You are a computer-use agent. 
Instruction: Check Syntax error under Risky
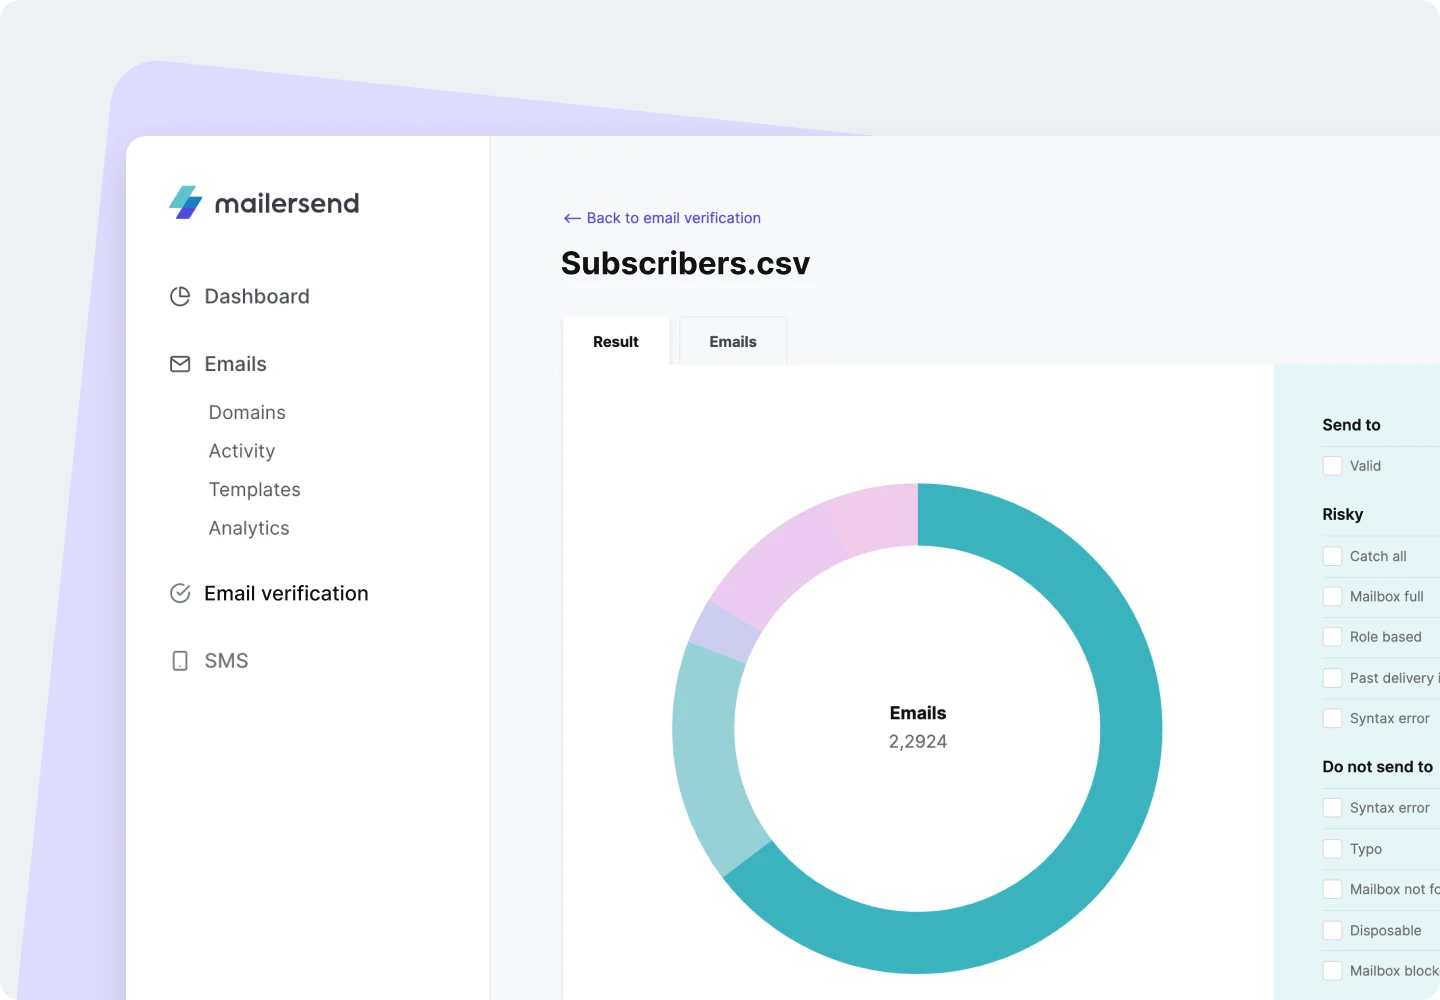(1332, 718)
